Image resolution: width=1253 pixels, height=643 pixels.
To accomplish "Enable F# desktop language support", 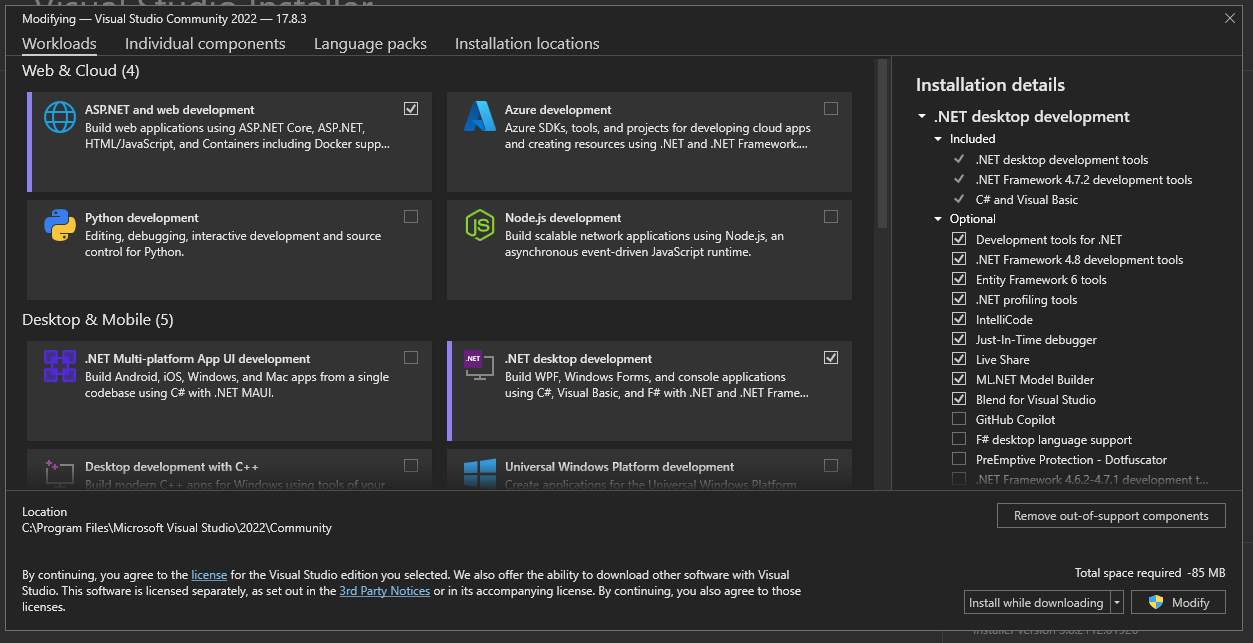I will tap(959, 439).
